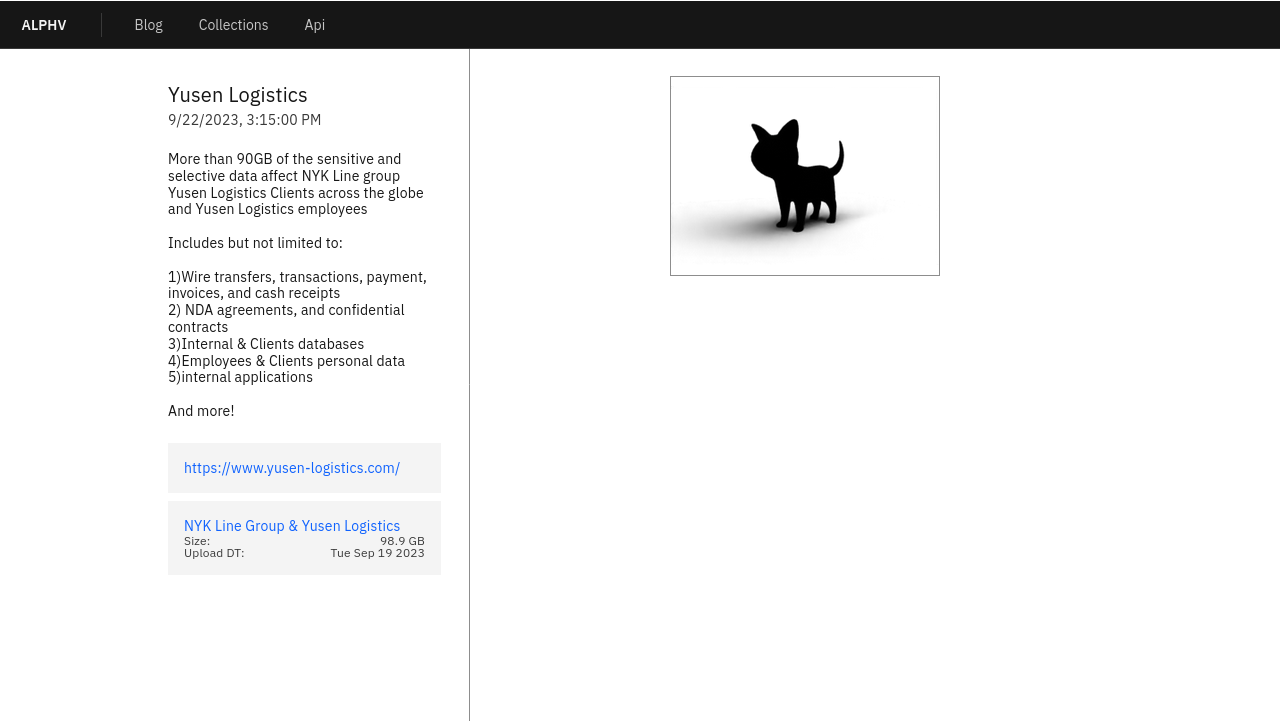
Task: Click the ALPHV site logo
Action: point(44,25)
